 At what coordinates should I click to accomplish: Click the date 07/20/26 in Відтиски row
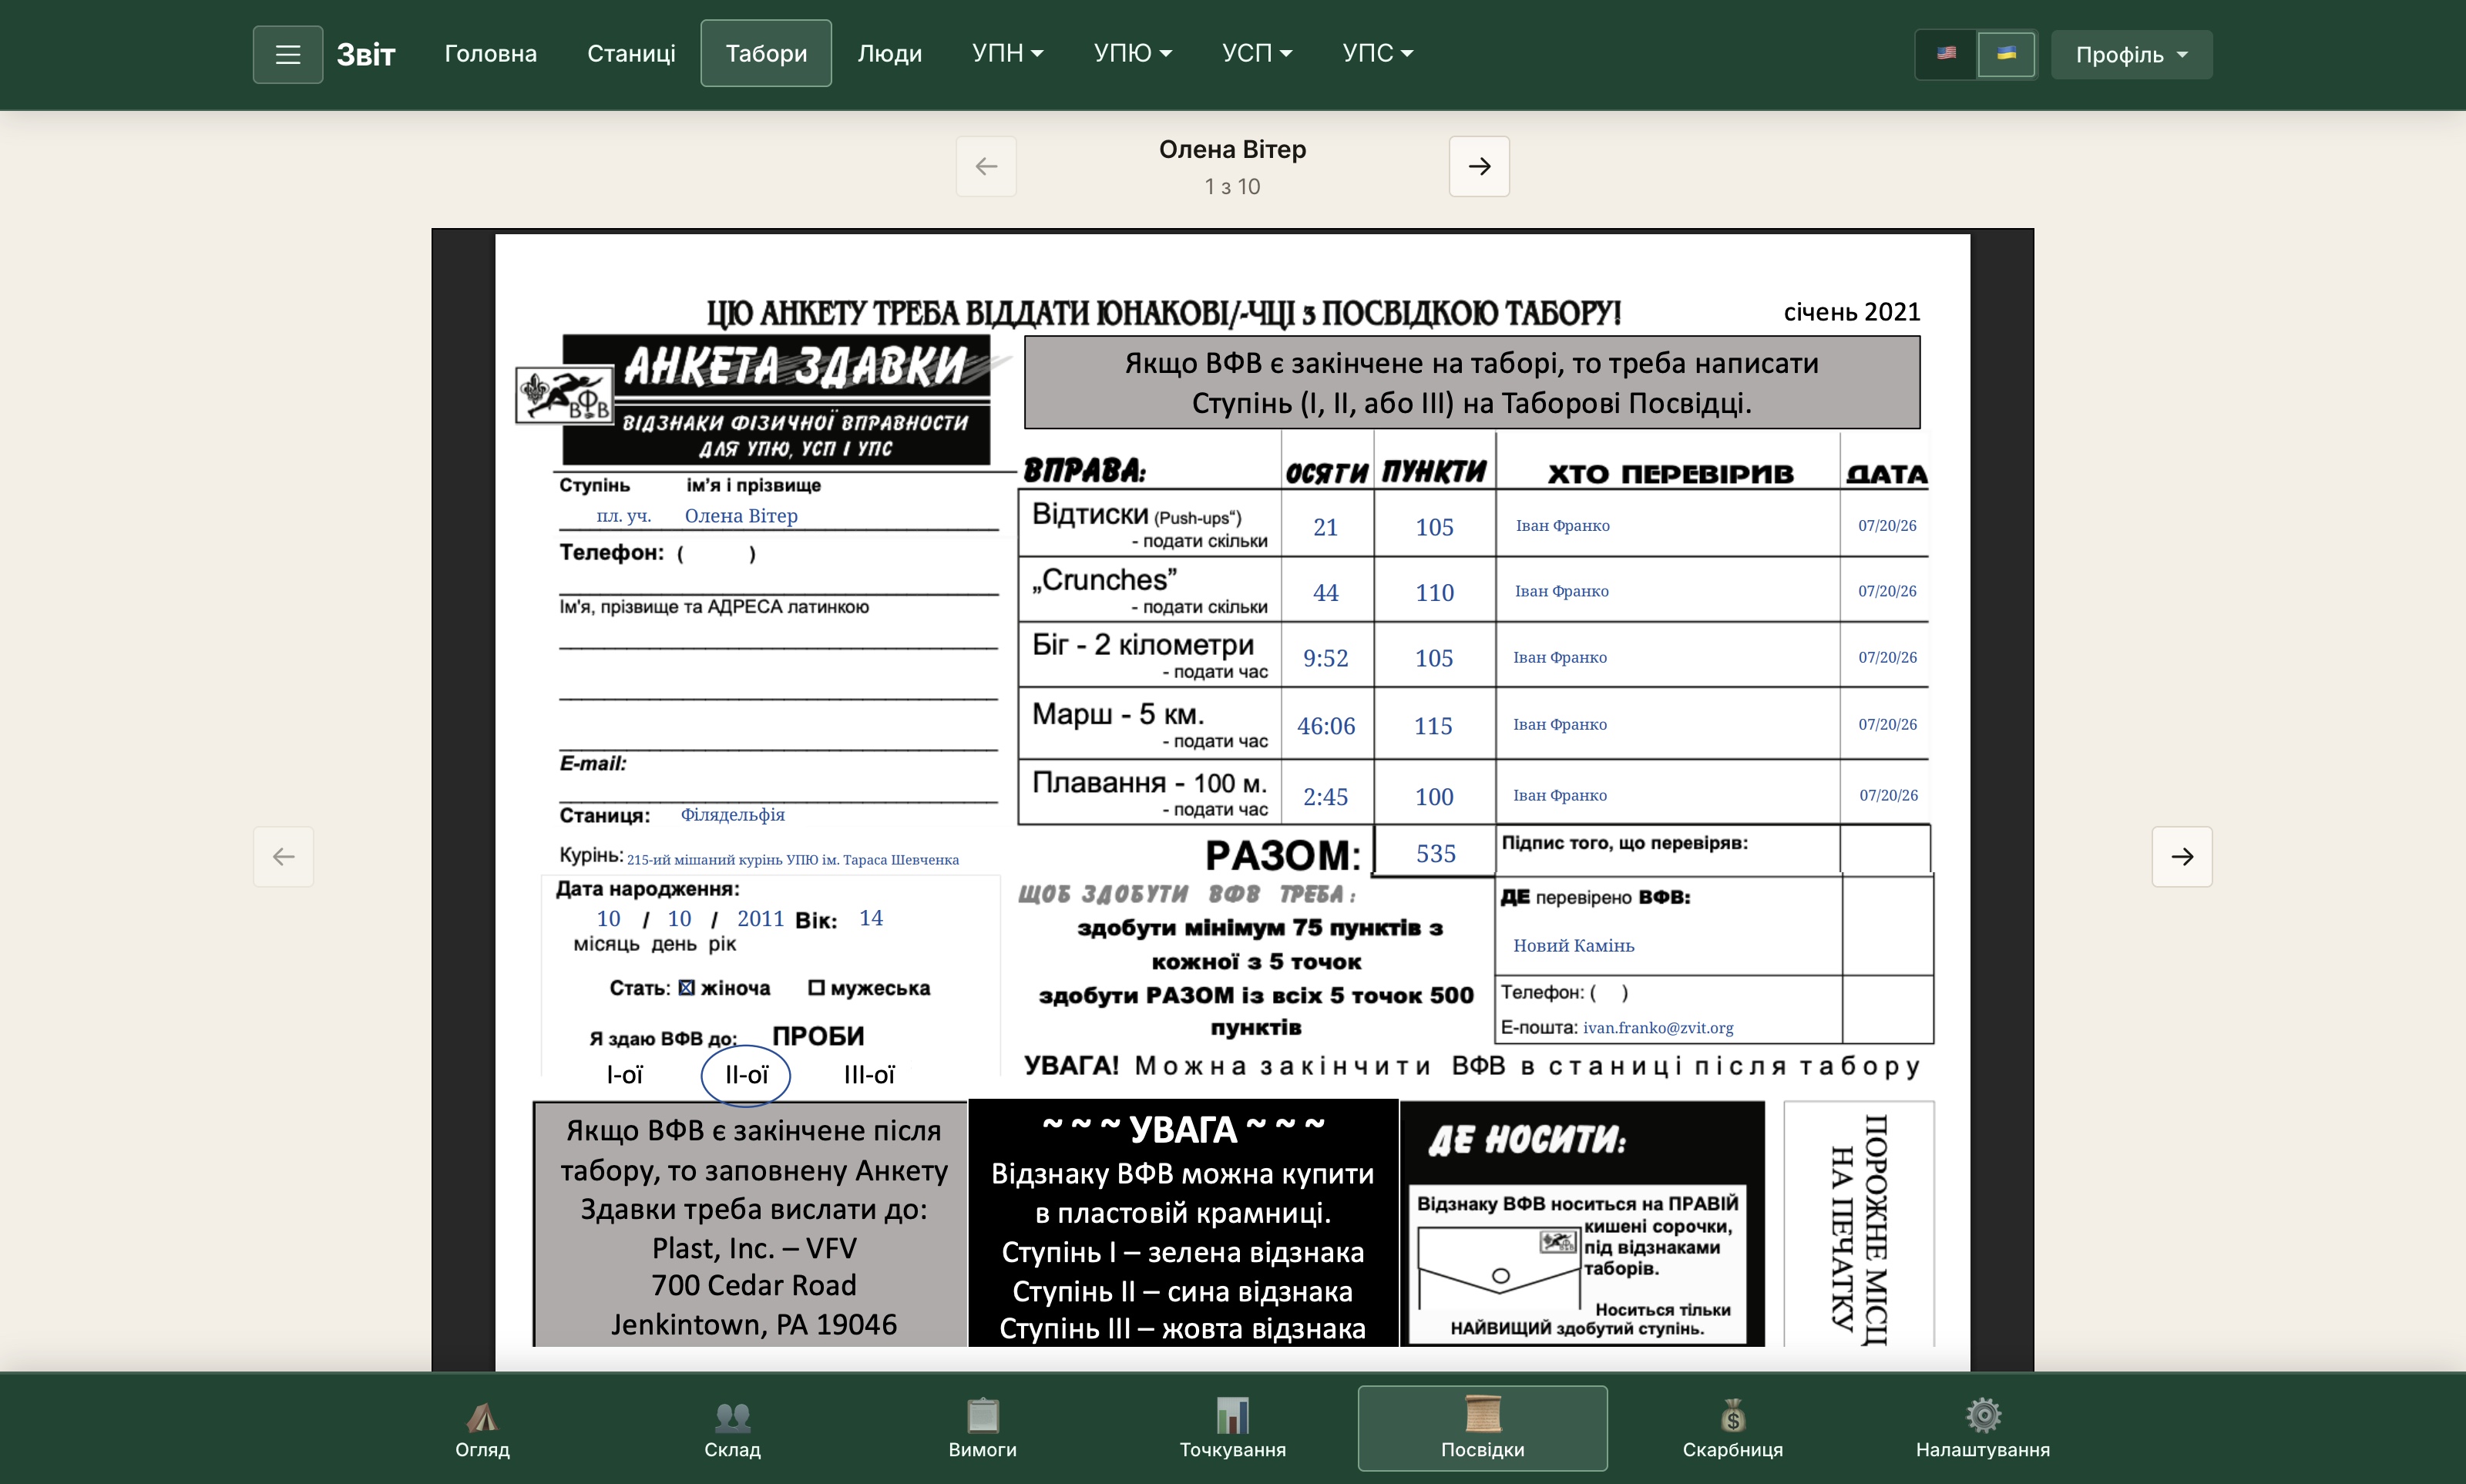(x=1887, y=526)
